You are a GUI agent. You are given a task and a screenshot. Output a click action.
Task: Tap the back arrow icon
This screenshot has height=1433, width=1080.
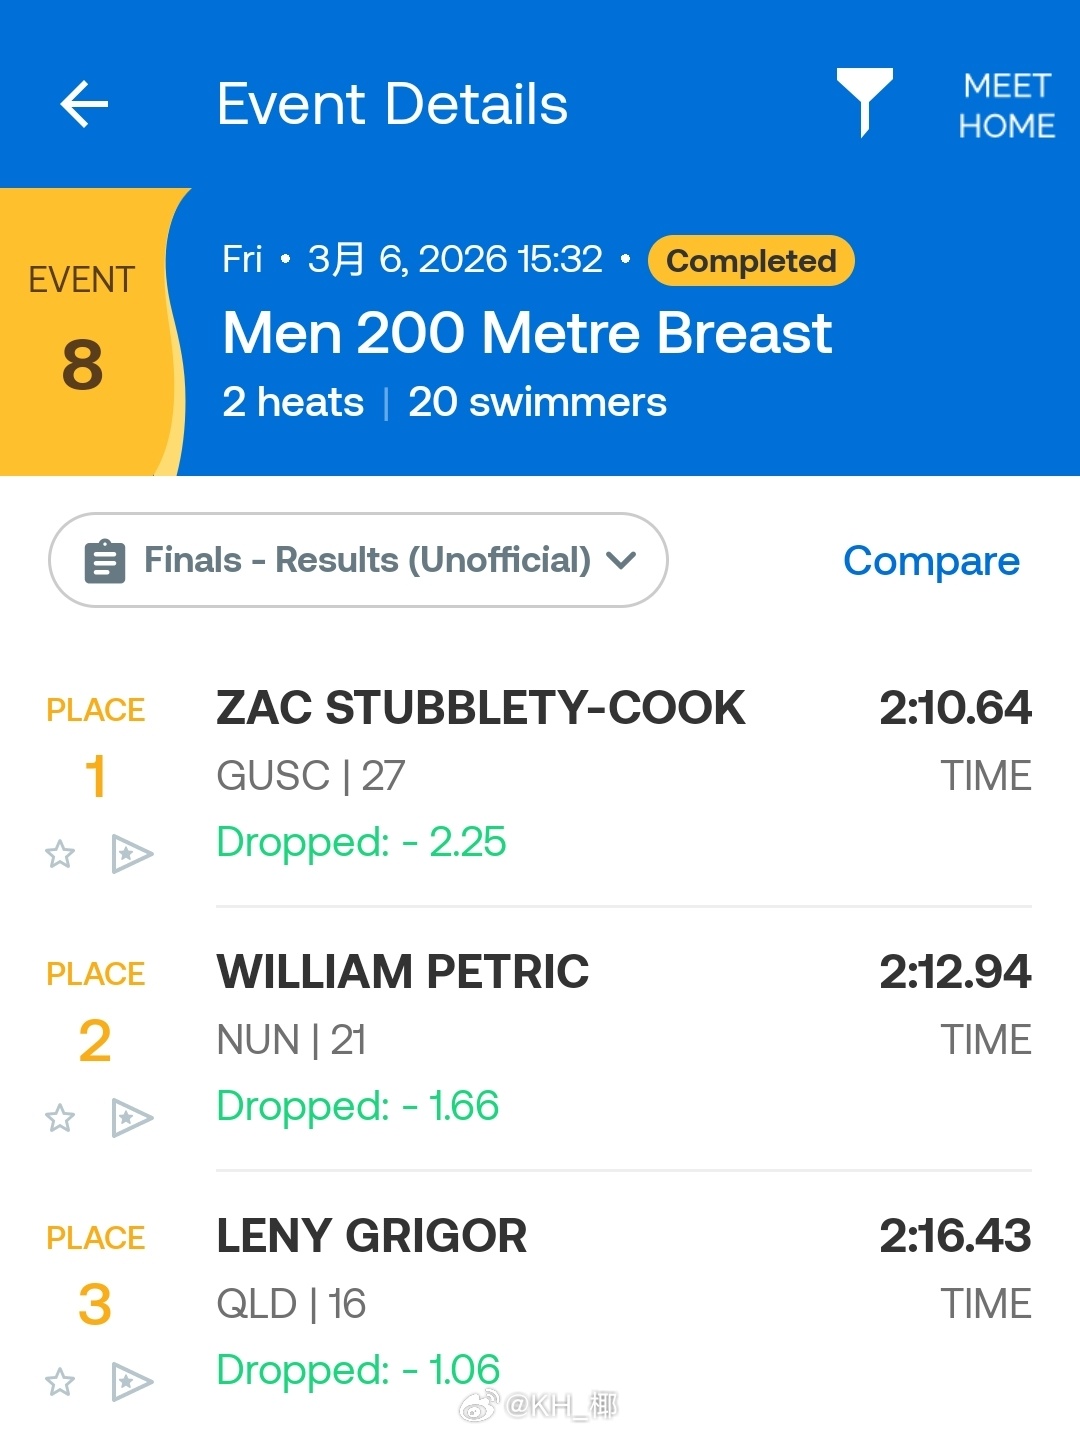coord(84,104)
